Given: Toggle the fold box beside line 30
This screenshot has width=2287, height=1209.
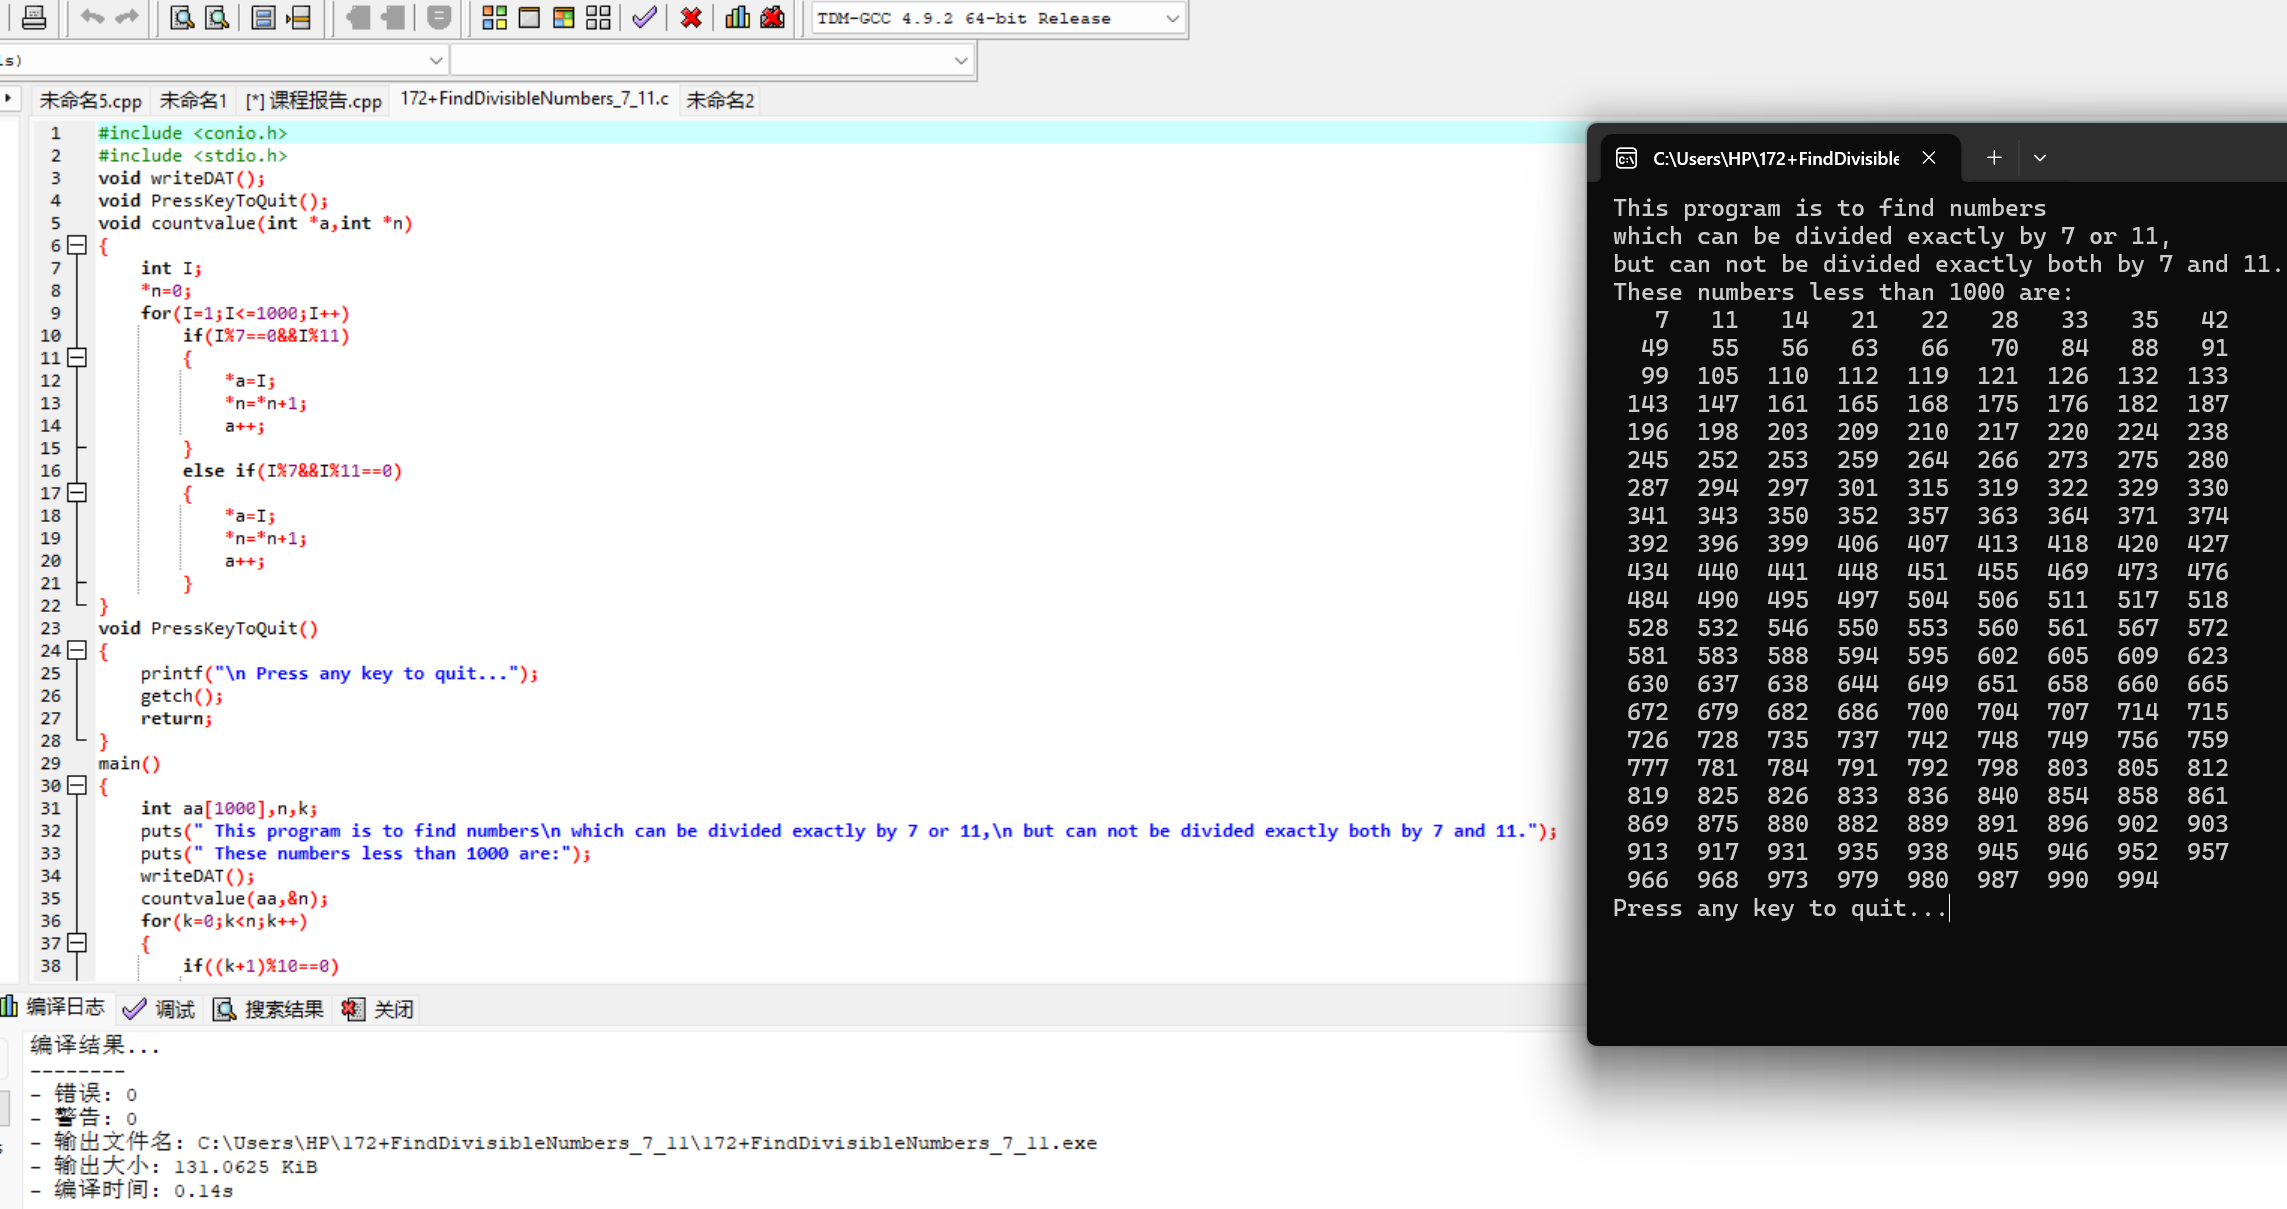Looking at the screenshot, I should click(x=77, y=785).
